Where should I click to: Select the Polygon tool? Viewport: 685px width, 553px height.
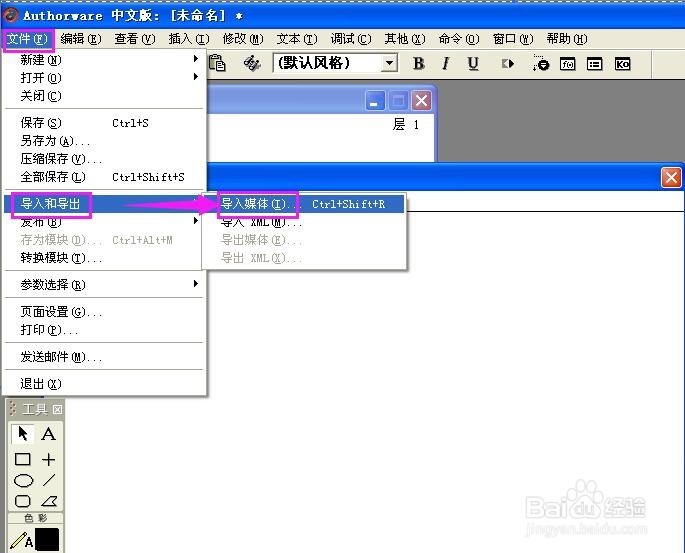(49, 501)
